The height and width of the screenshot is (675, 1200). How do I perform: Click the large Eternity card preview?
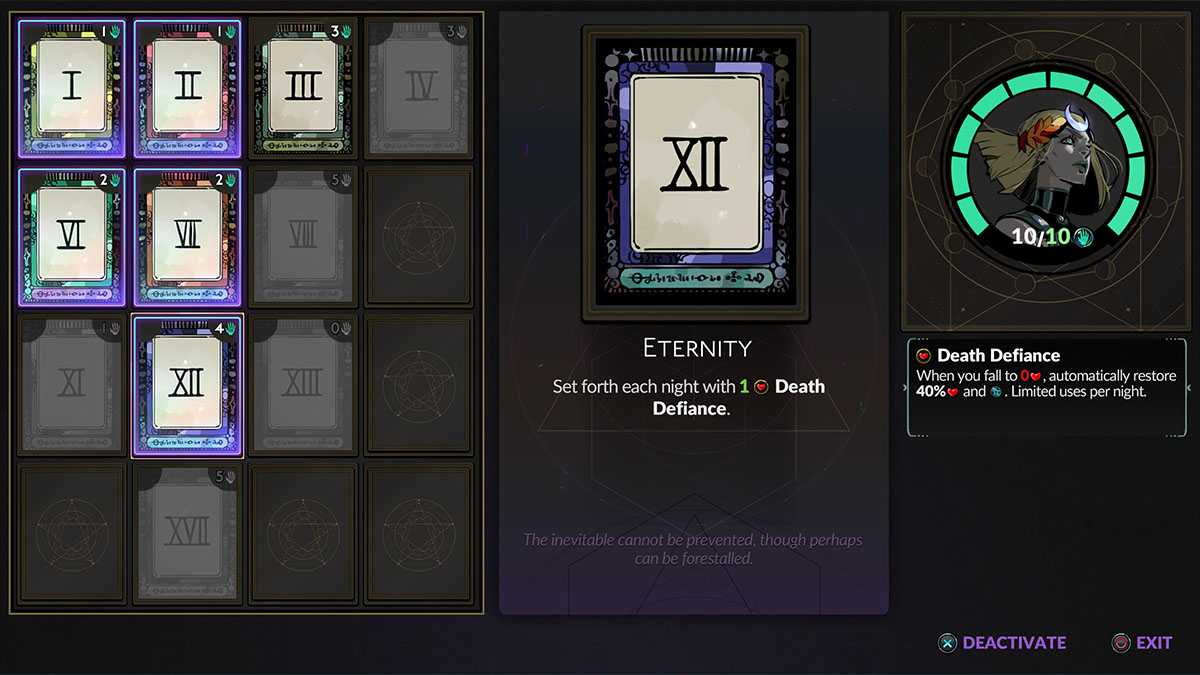695,174
